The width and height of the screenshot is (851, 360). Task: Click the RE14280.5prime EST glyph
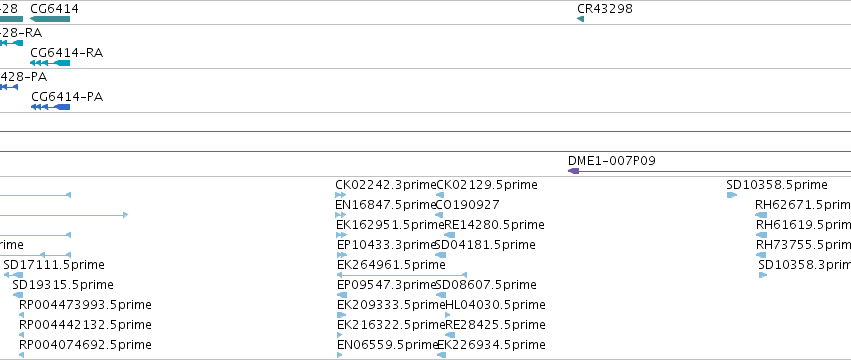tap(449, 235)
